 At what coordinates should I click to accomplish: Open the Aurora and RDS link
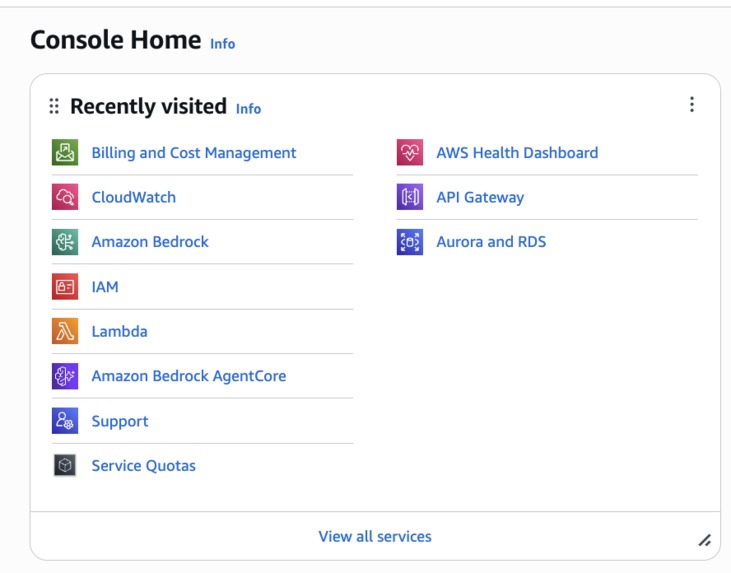pos(491,242)
